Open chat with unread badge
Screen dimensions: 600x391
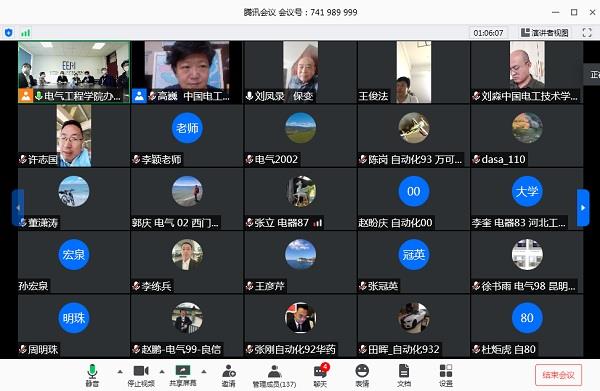[321, 375]
